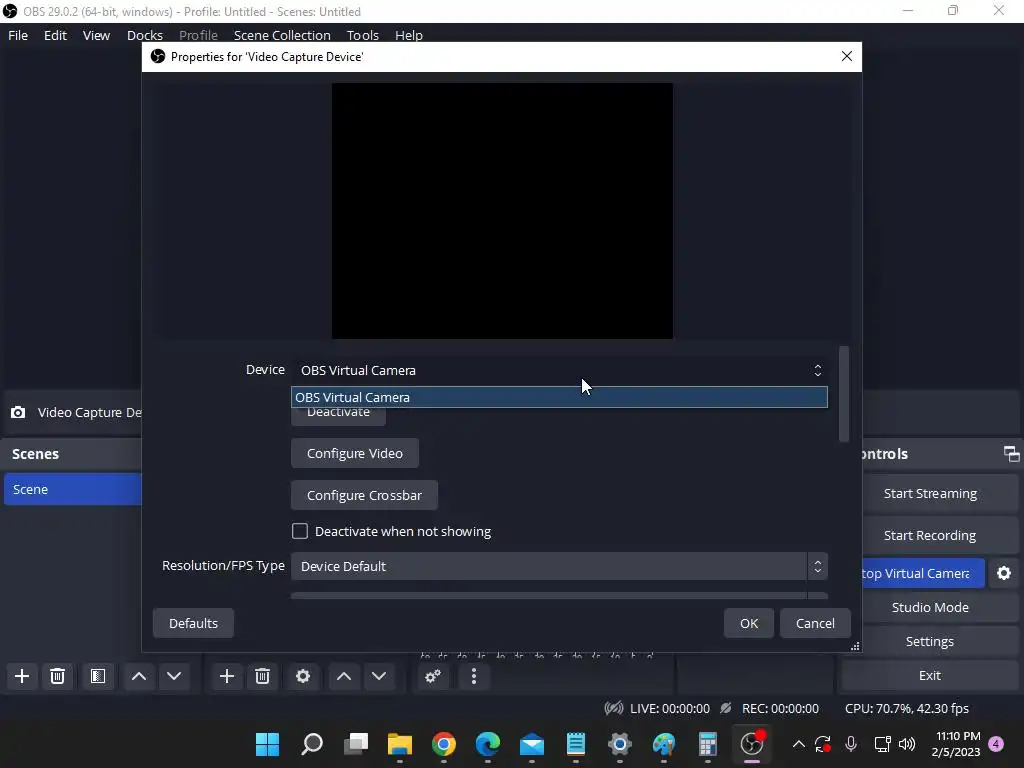Image resolution: width=1024 pixels, height=768 pixels.
Task: Open the Tools menu
Action: click(x=362, y=35)
